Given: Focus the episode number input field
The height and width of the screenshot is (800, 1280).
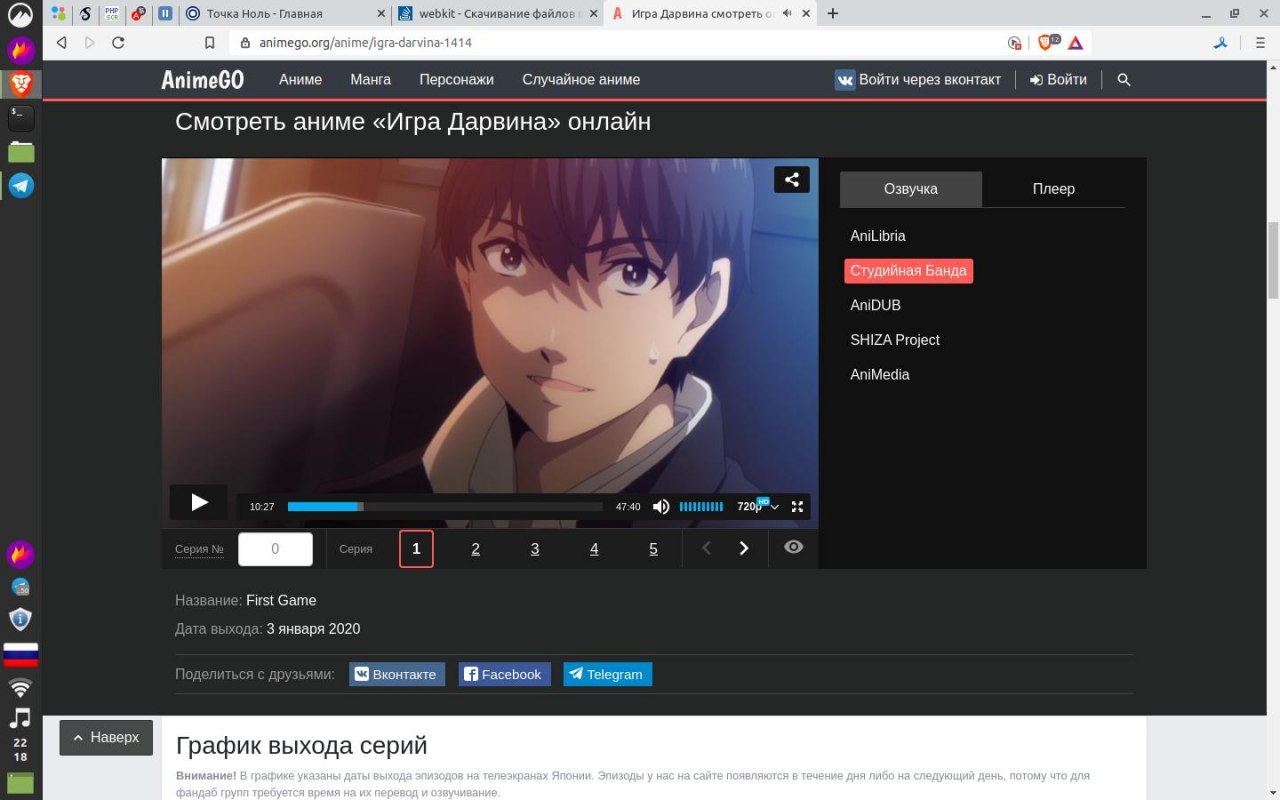Looking at the screenshot, I should [275, 549].
